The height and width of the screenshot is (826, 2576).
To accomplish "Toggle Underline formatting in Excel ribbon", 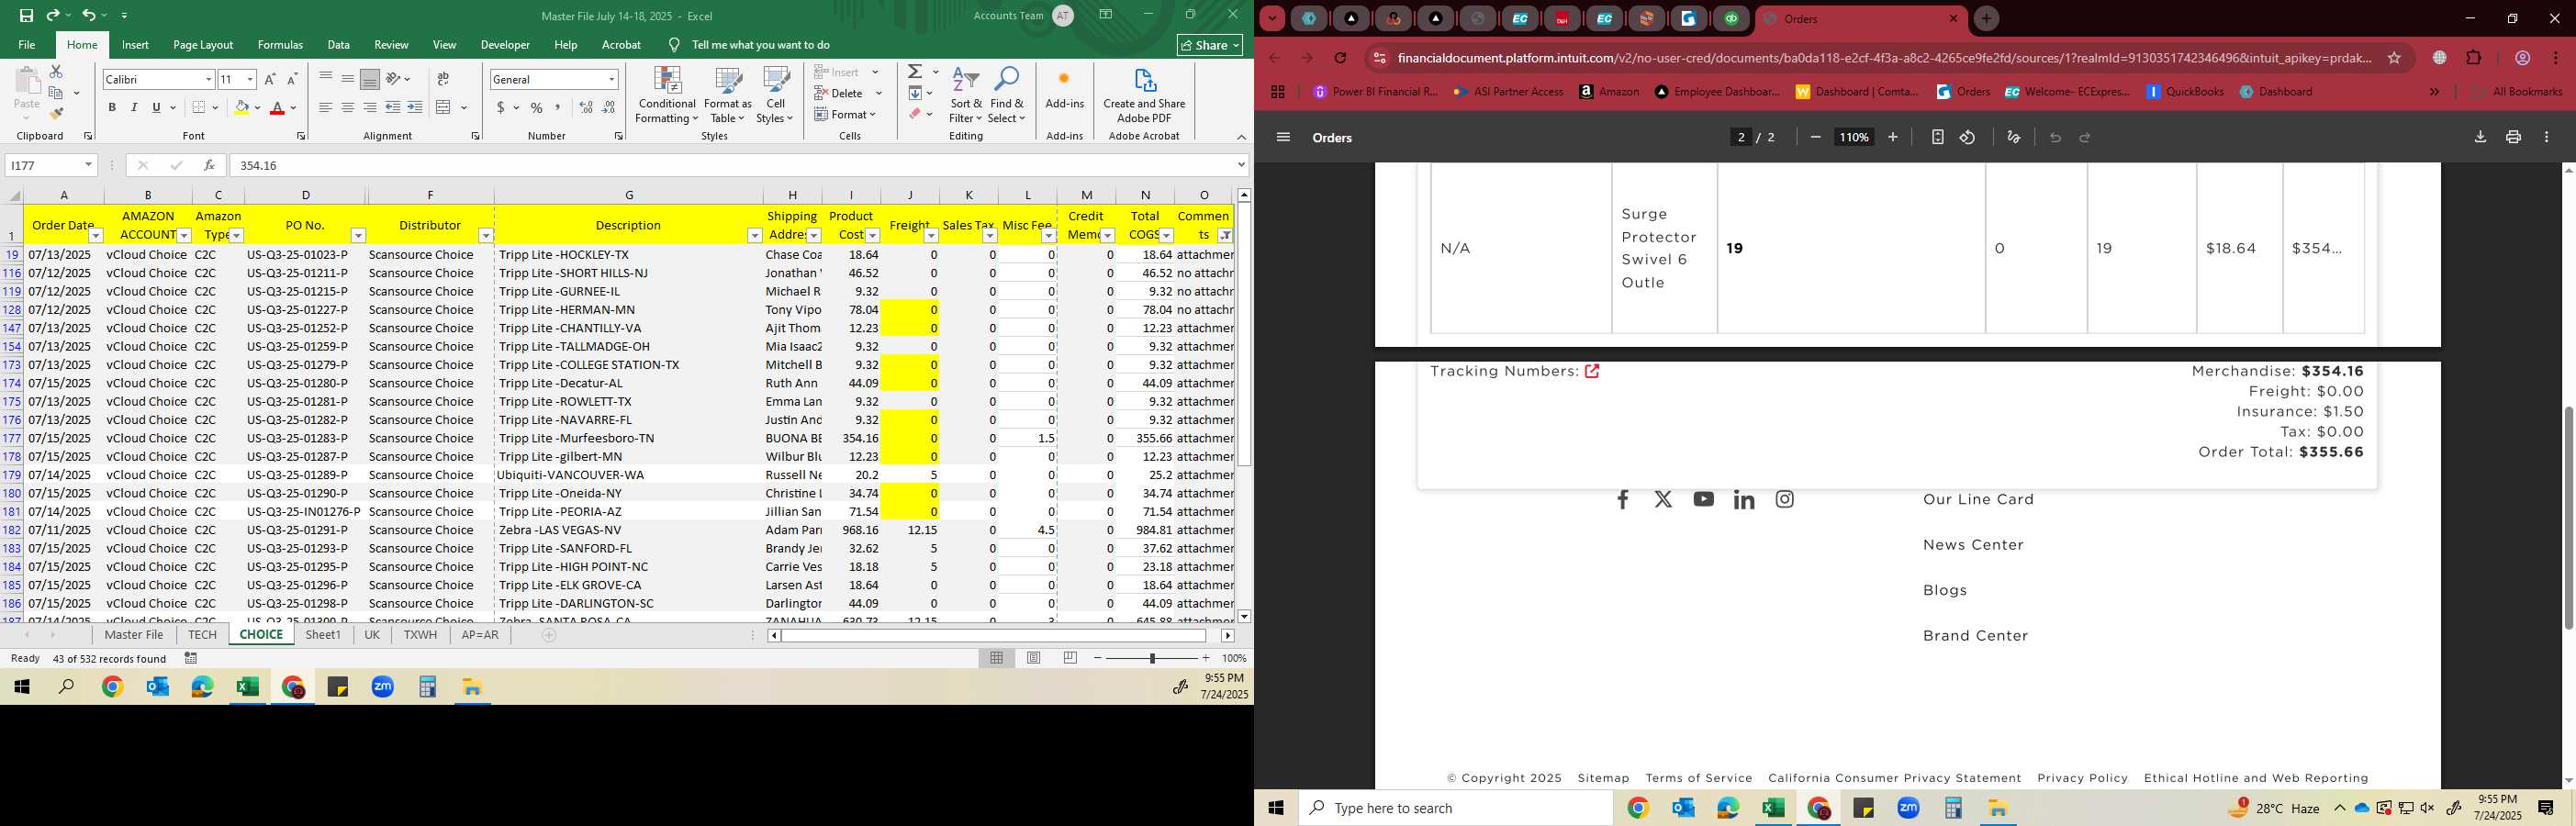I will (156, 107).
